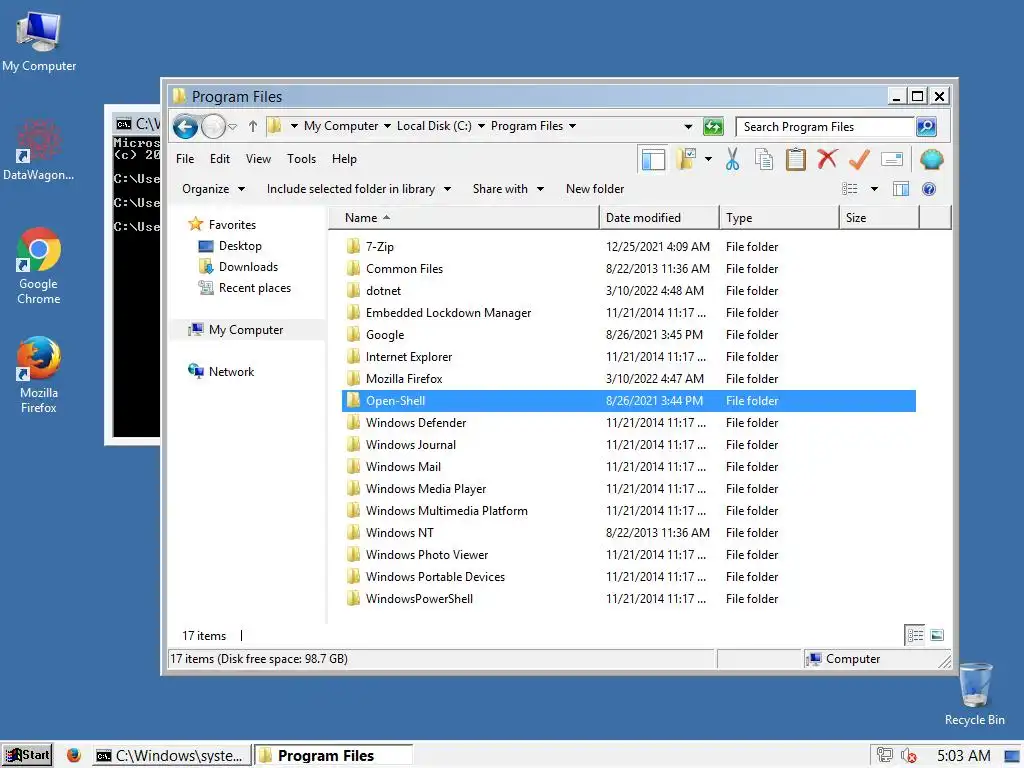Click the muted speaker volume tray icon
The height and width of the screenshot is (768, 1024).
pos(908,756)
